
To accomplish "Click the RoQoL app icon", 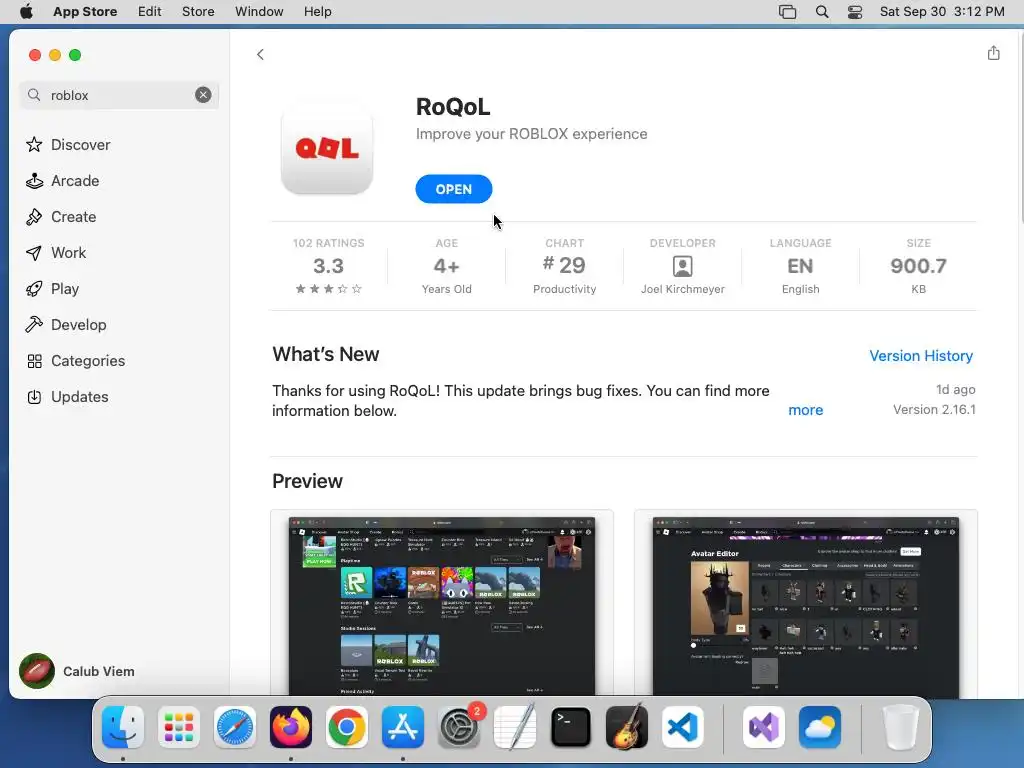I will pyautogui.click(x=327, y=148).
